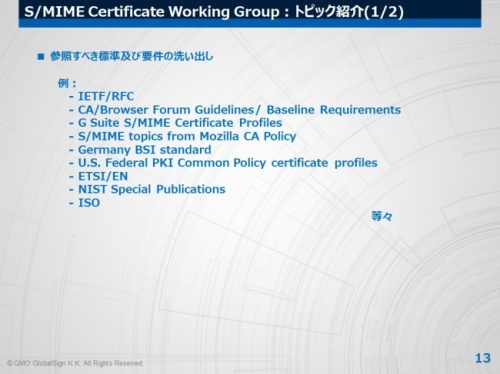Click the 等々 text
The width and height of the screenshot is (500, 374).
pos(382,216)
